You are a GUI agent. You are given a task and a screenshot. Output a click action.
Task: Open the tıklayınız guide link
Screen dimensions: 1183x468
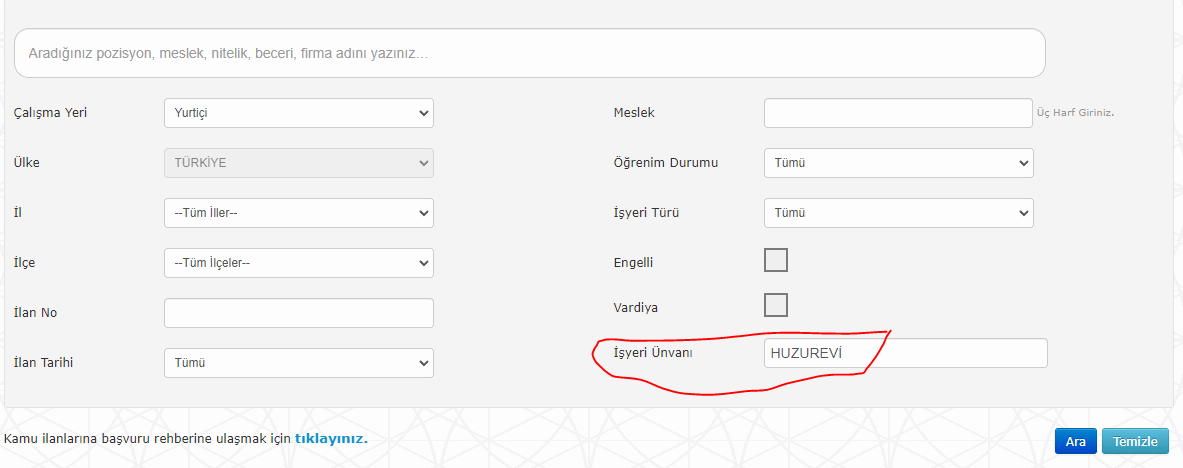(x=331, y=438)
